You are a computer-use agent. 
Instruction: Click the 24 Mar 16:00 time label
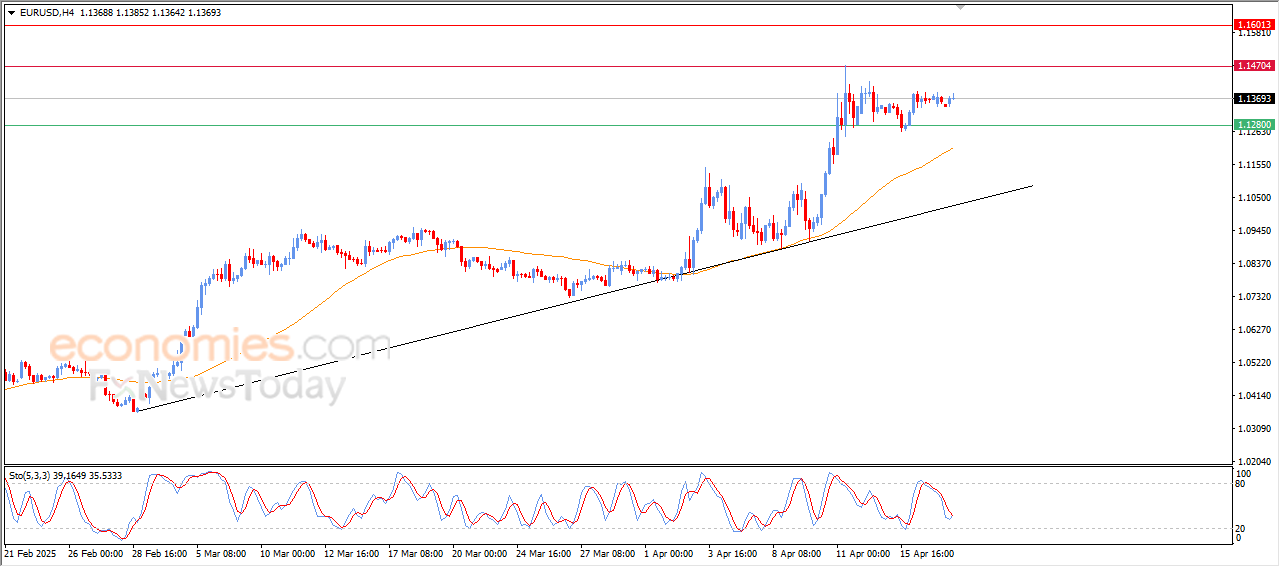point(544,553)
